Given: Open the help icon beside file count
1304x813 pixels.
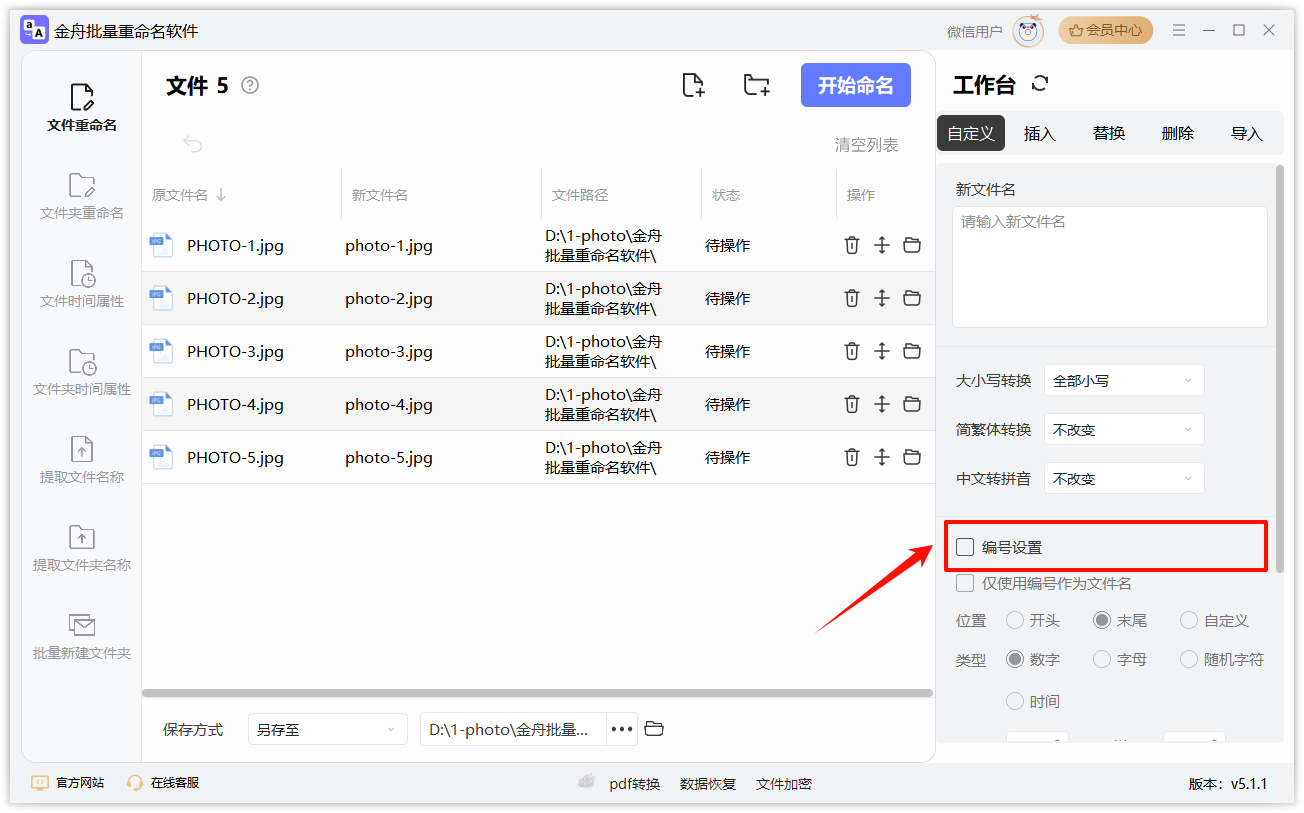Looking at the screenshot, I should (250, 86).
